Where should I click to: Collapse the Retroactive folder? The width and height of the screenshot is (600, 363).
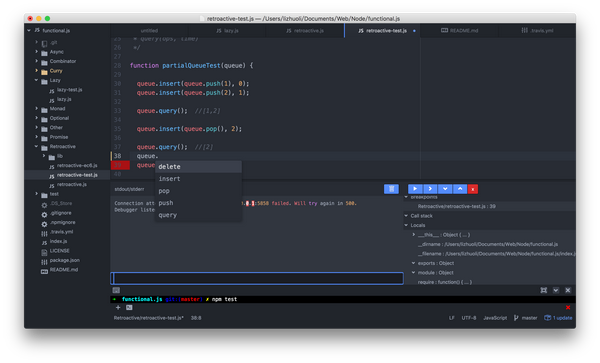click(x=37, y=147)
